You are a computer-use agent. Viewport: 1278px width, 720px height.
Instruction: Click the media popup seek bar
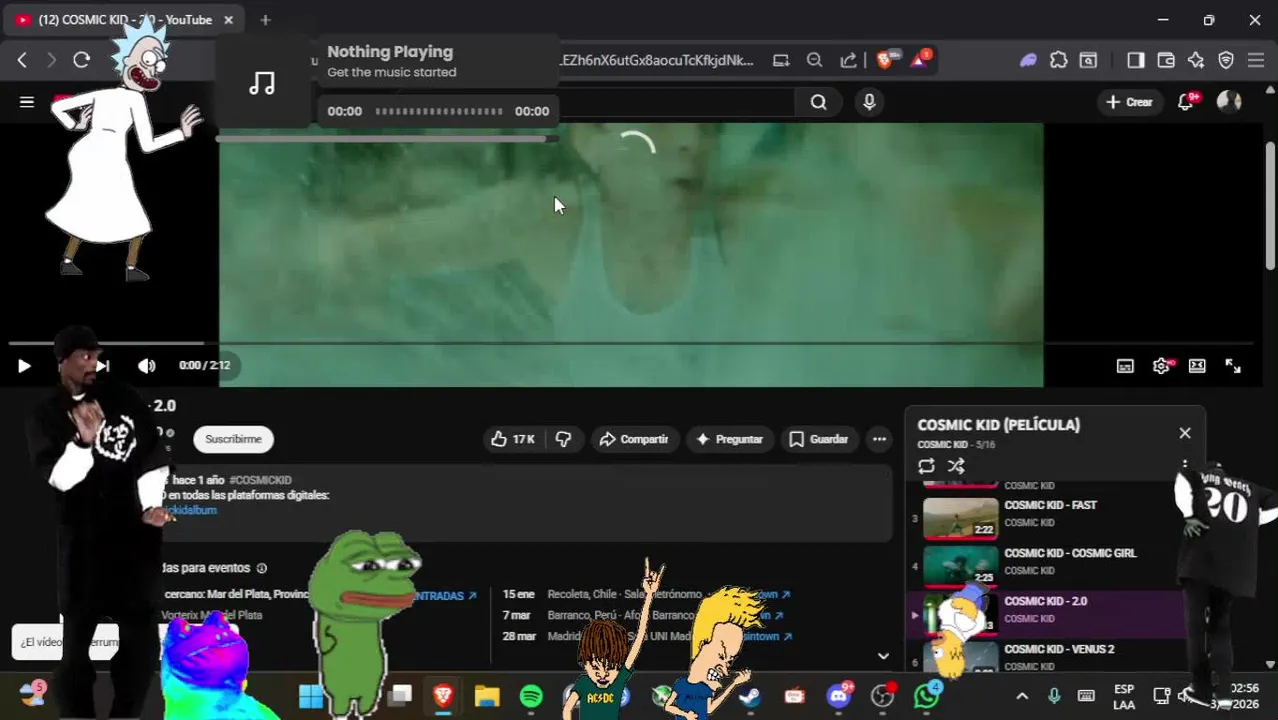[439, 111]
